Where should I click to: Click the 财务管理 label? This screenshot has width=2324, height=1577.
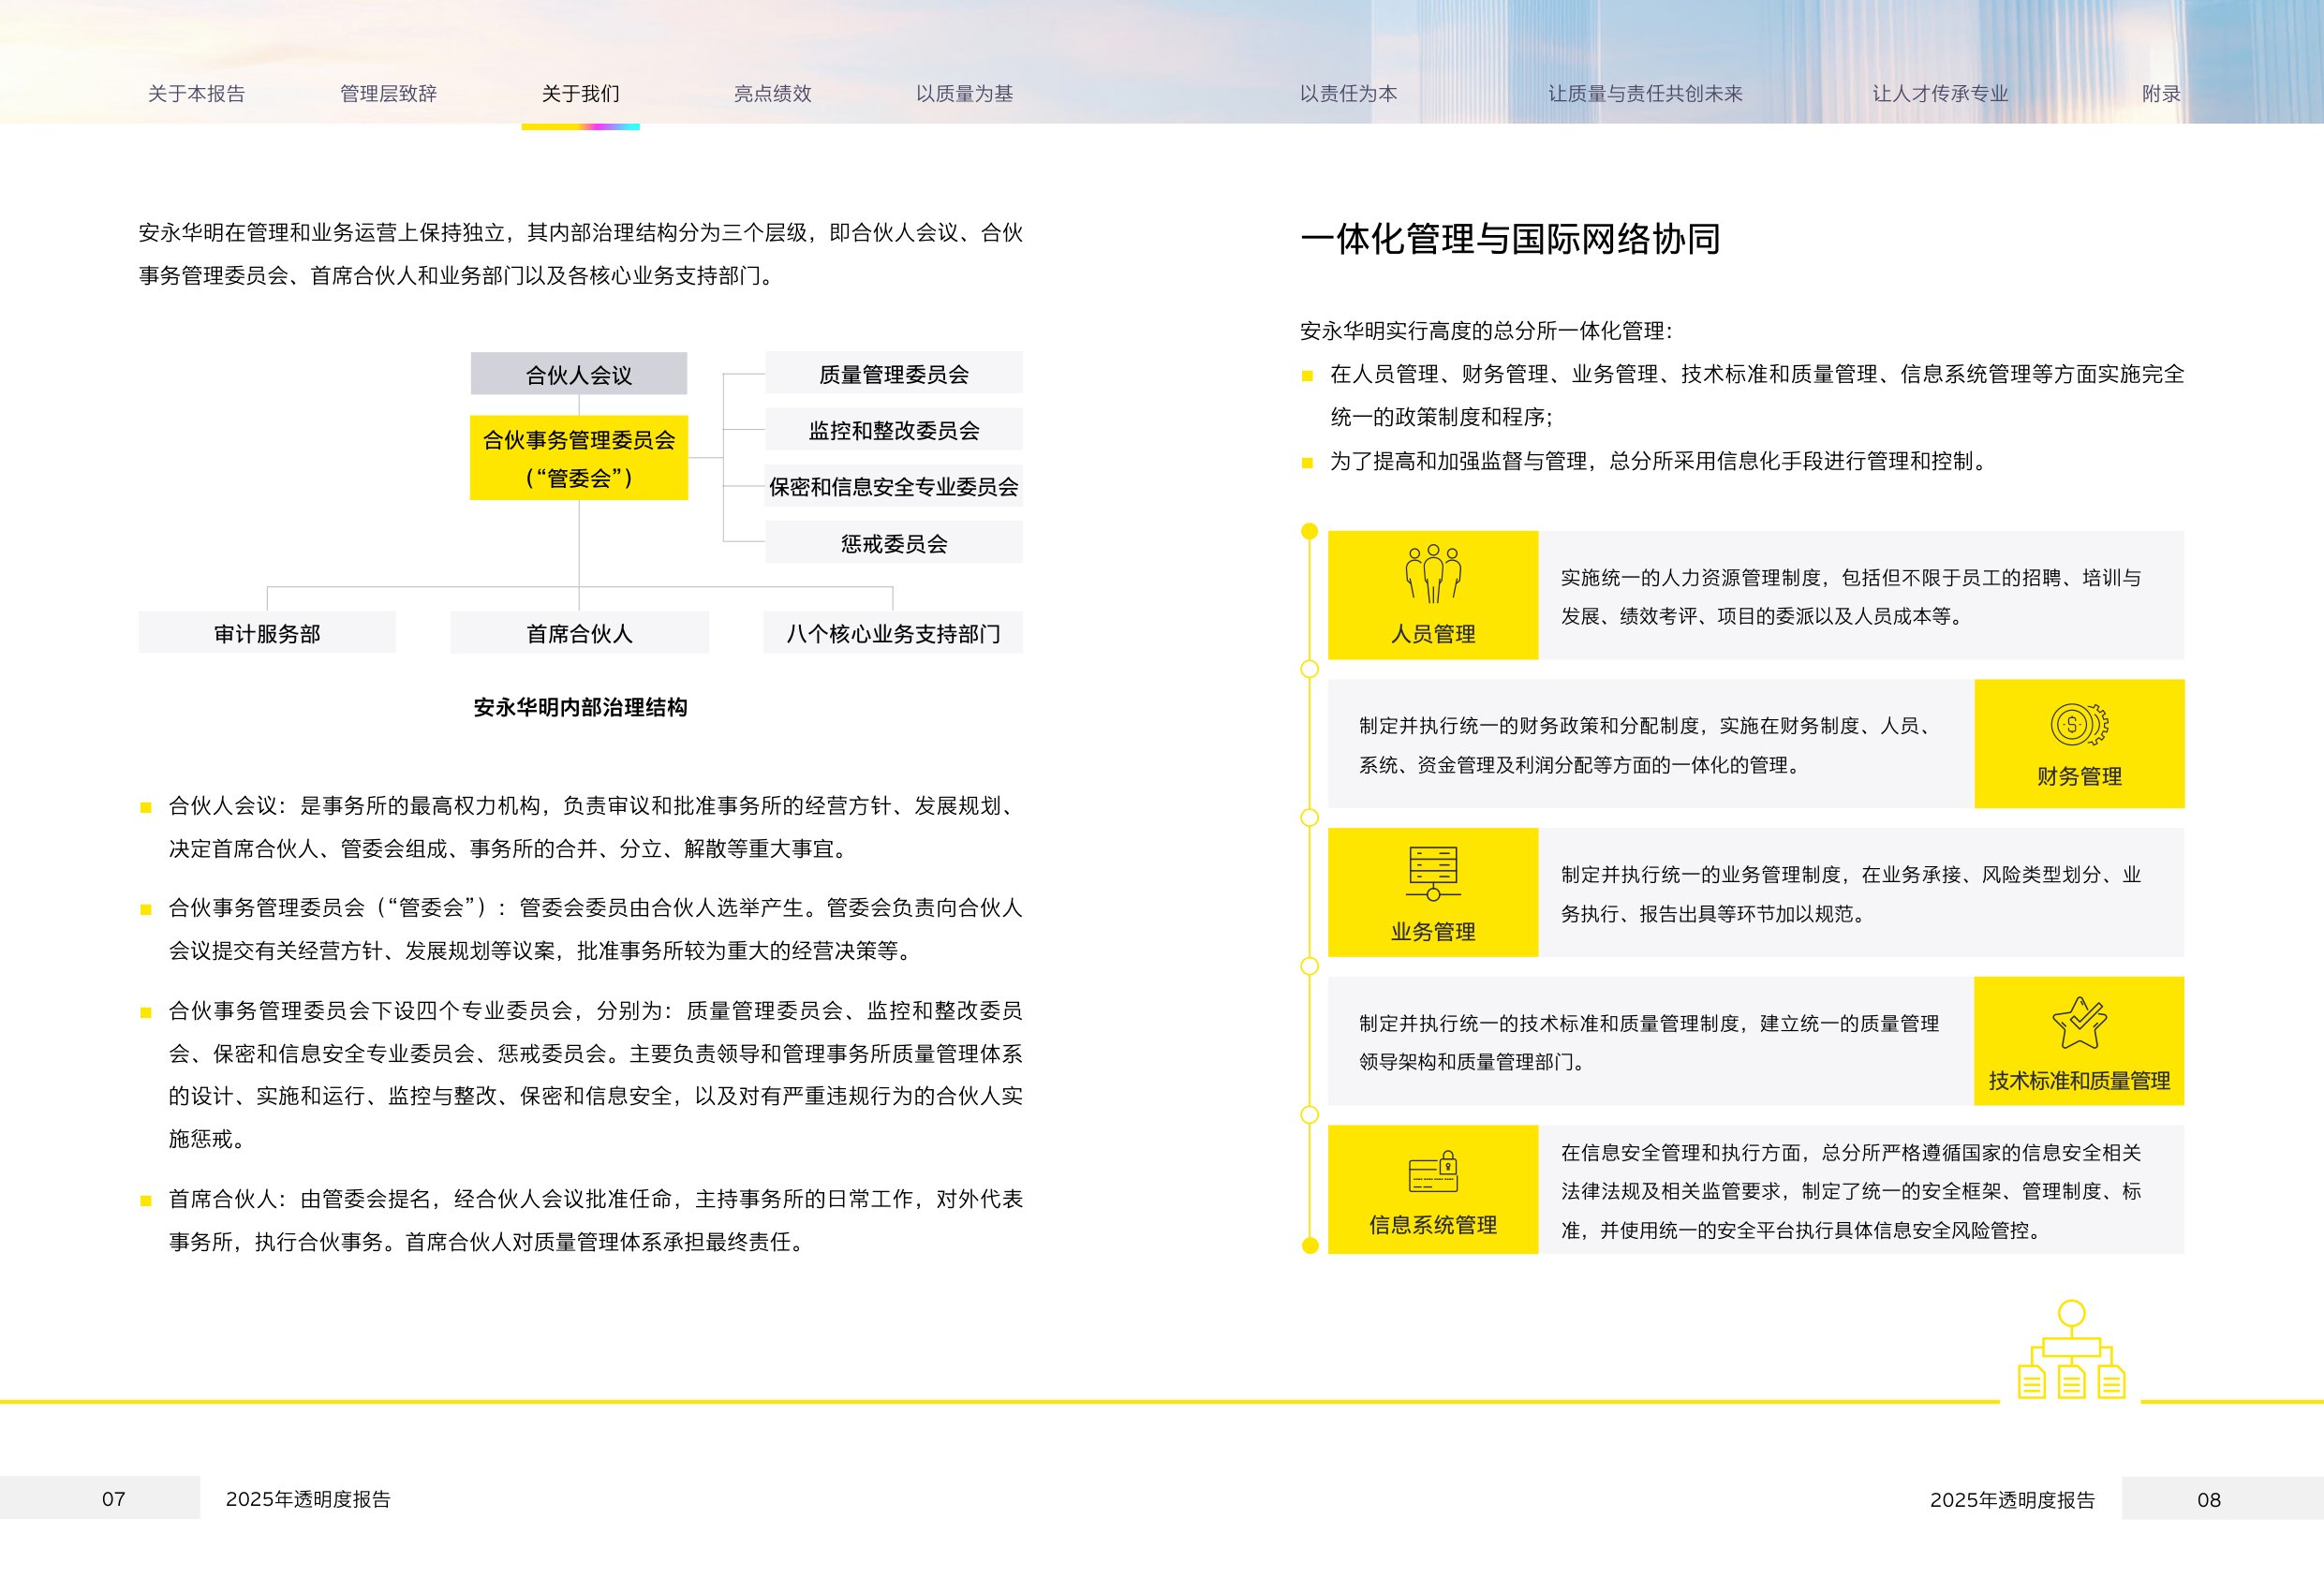(x=2079, y=776)
